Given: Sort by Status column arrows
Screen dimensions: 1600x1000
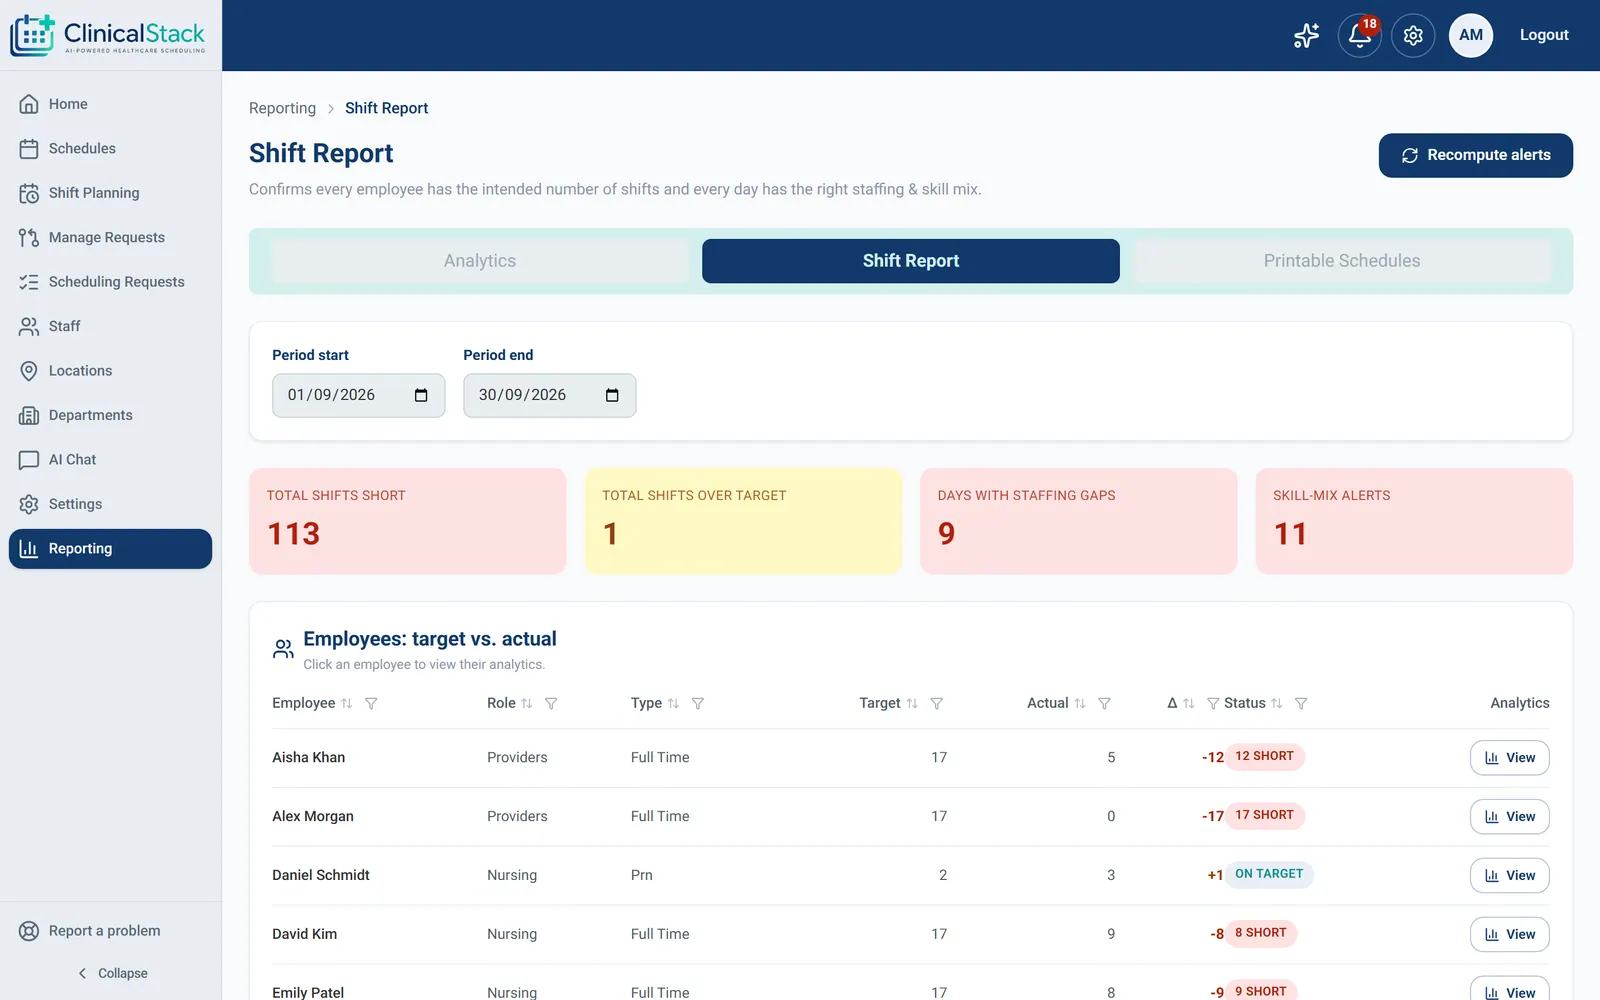Looking at the screenshot, I should (1277, 704).
